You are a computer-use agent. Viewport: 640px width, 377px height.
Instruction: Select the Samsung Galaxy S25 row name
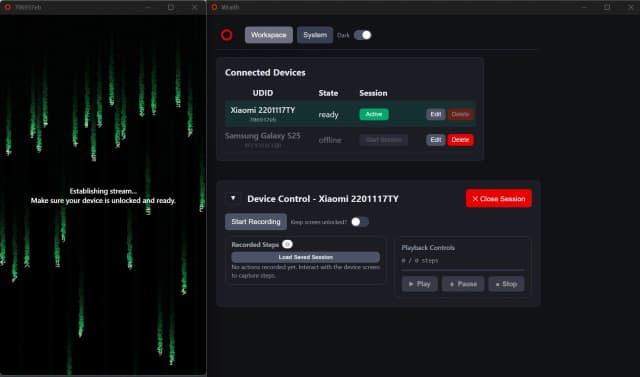click(263, 136)
